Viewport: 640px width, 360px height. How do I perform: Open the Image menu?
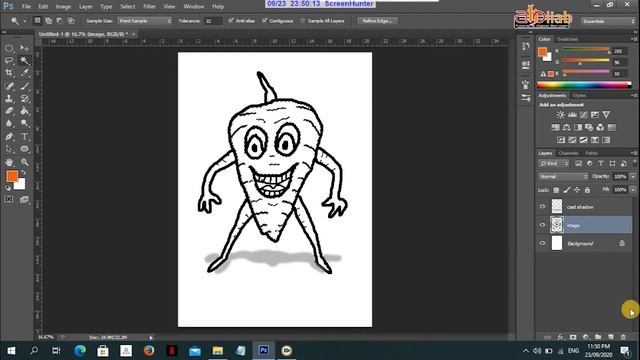coord(63,7)
